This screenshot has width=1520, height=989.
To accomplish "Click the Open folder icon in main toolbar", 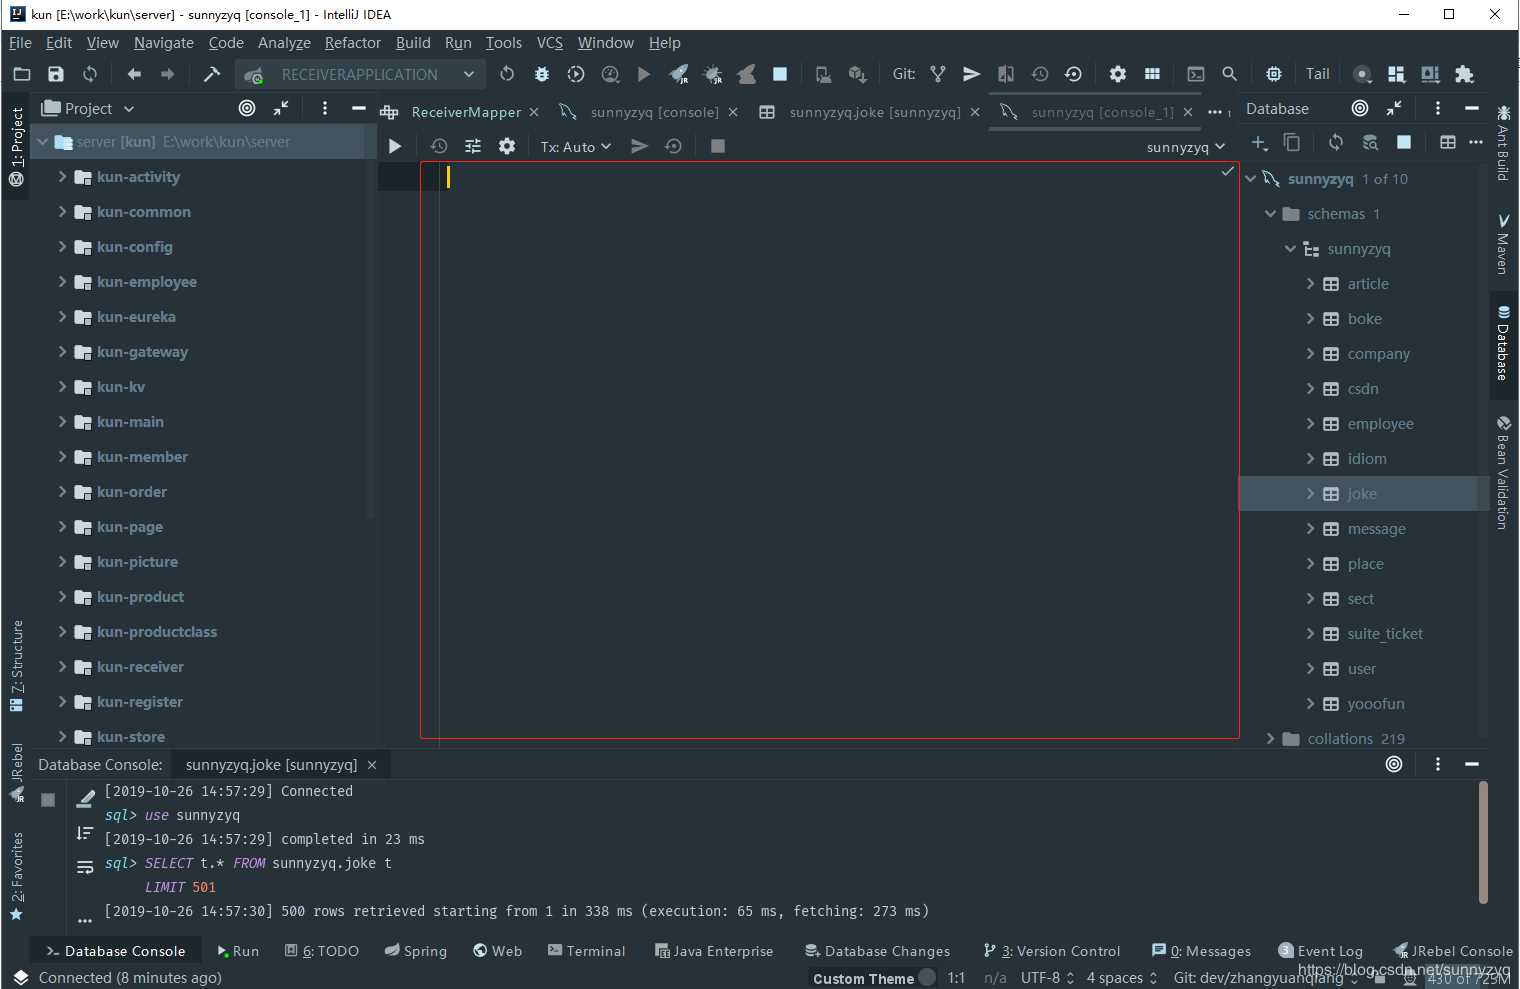I will click(x=22, y=74).
